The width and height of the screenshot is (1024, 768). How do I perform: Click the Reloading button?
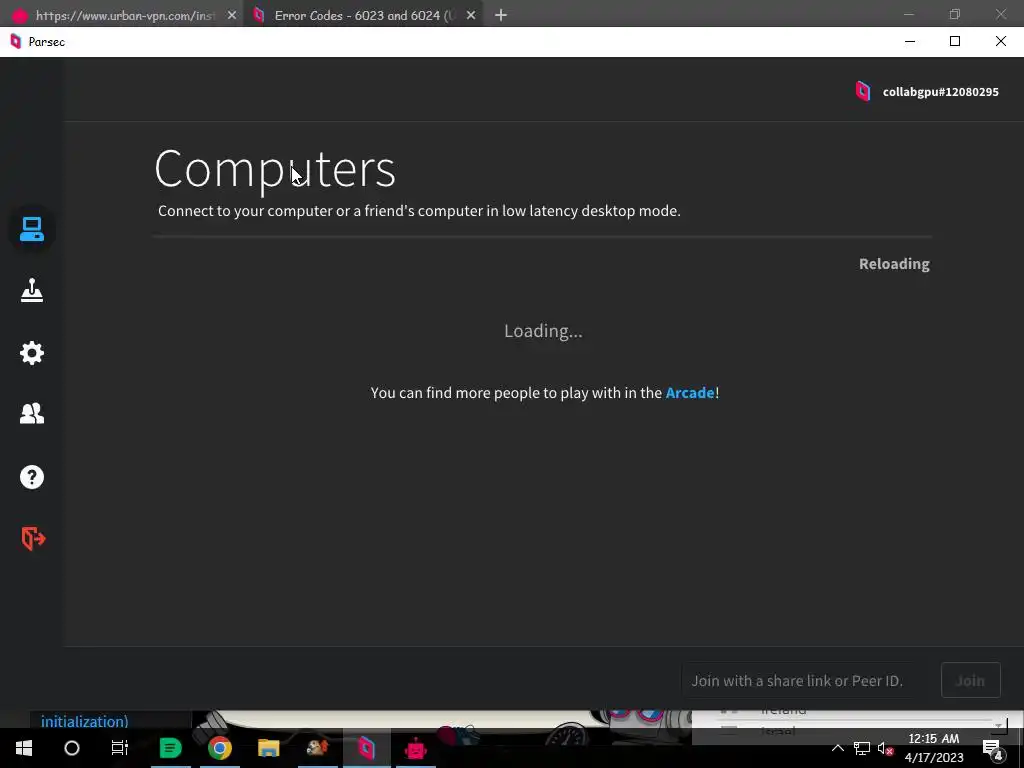pyautogui.click(x=894, y=264)
